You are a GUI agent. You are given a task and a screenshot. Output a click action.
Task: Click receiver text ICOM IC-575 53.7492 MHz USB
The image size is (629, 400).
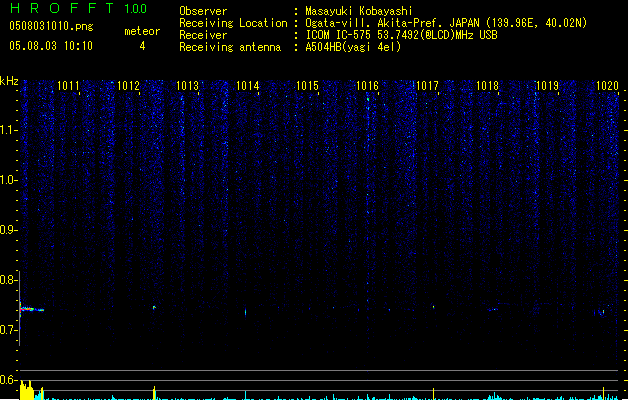coord(401,35)
